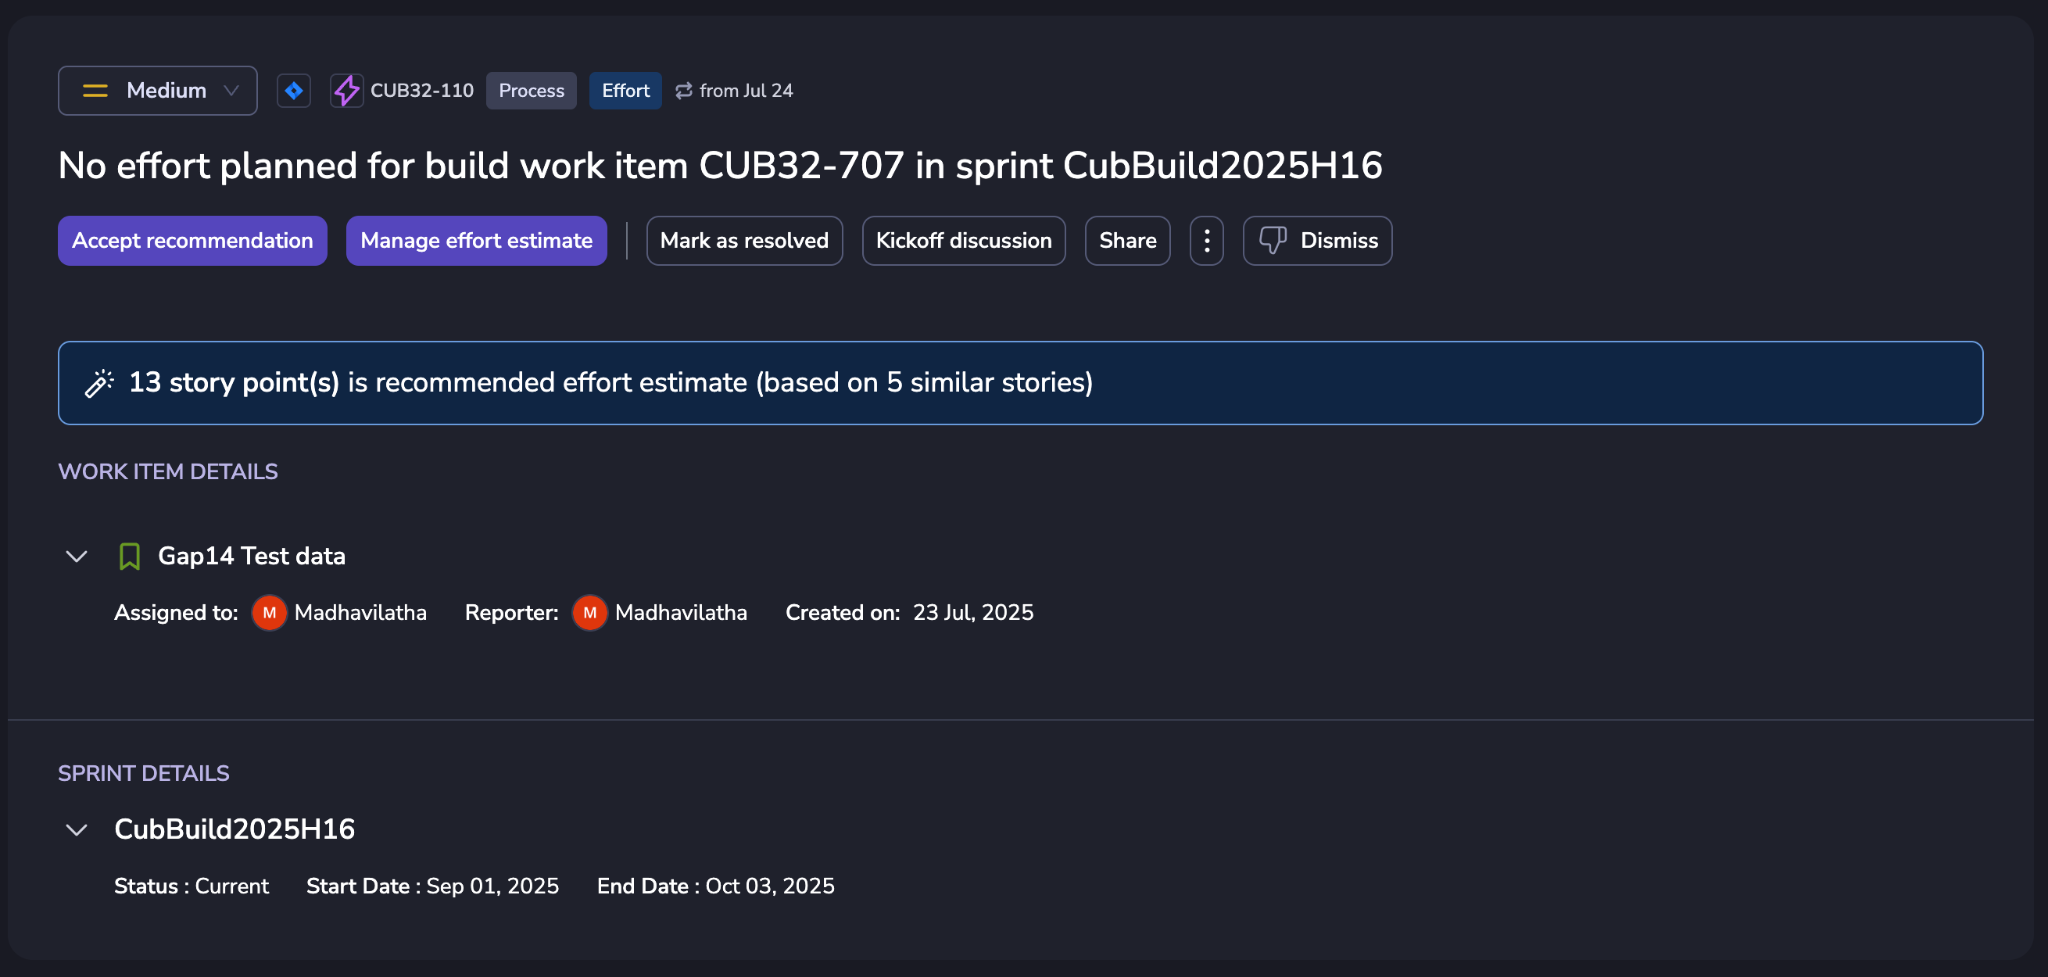The height and width of the screenshot is (977, 2048).
Task: Open the Medium priority dropdown
Action: coord(158,91)
